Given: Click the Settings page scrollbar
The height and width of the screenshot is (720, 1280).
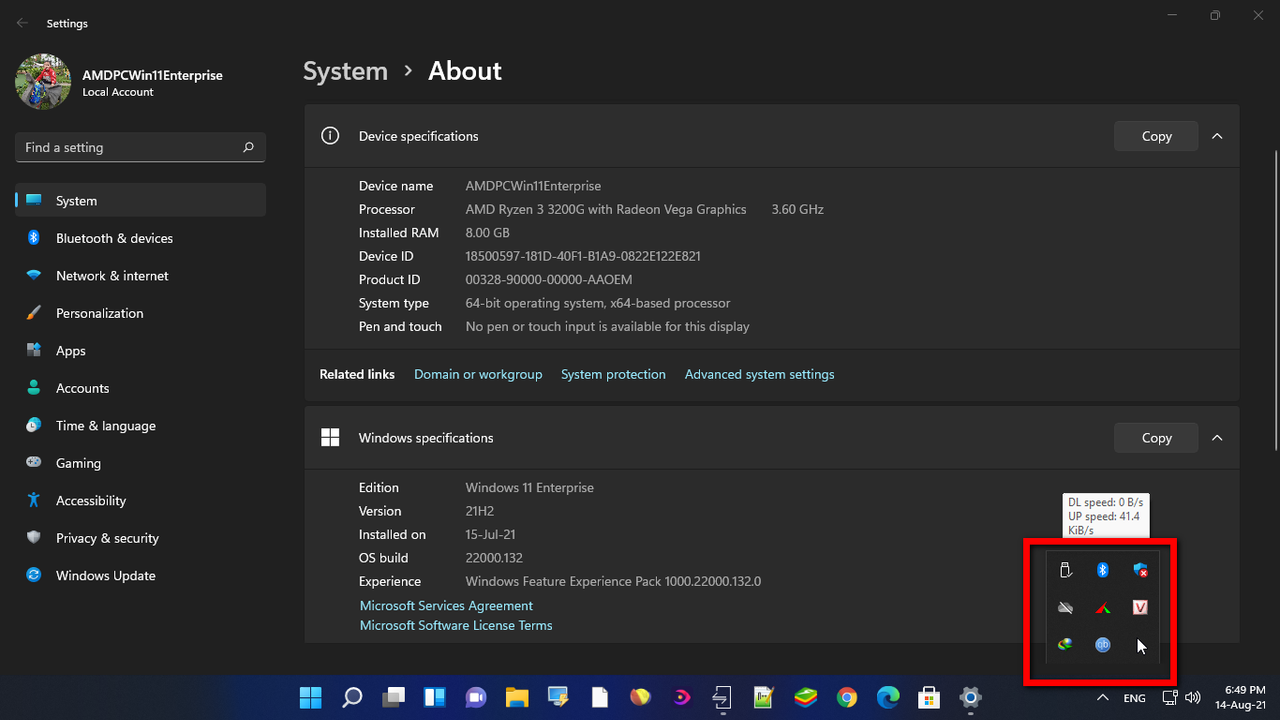Looking at the screenshot, I should [1275, 300].
